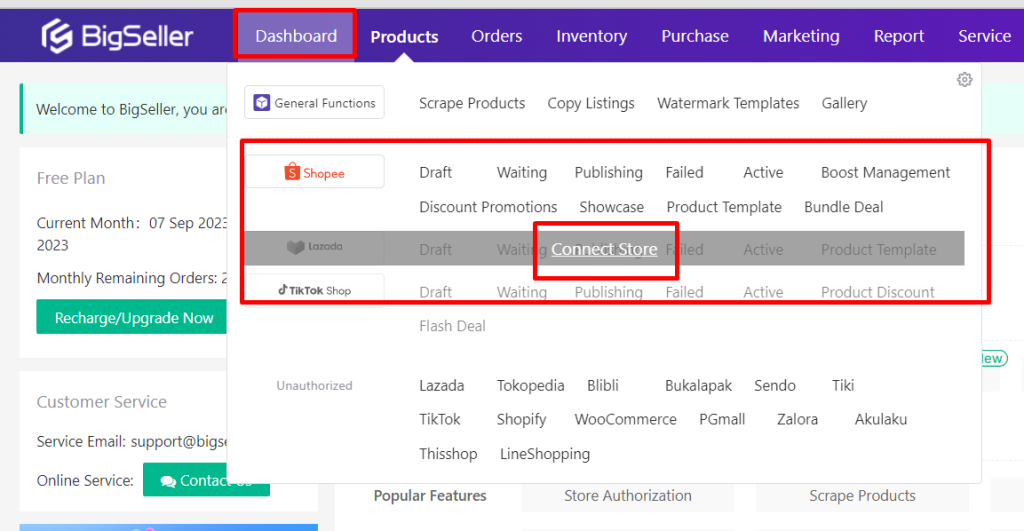Click the Shopee store icon button
Image resolution: width=1024 pixels, height=531 pixels.
click(314, 172)
